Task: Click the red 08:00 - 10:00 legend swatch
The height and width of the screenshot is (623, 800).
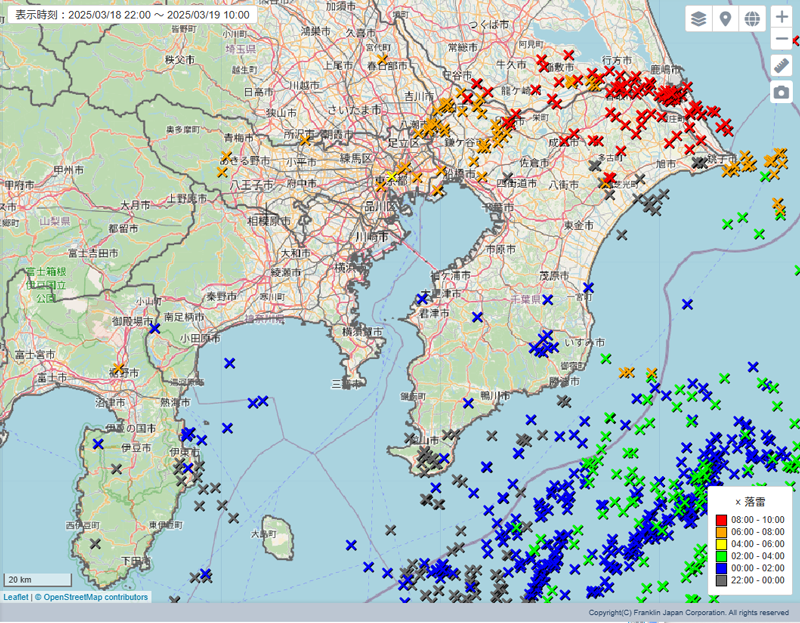Action: coord(721,520)
